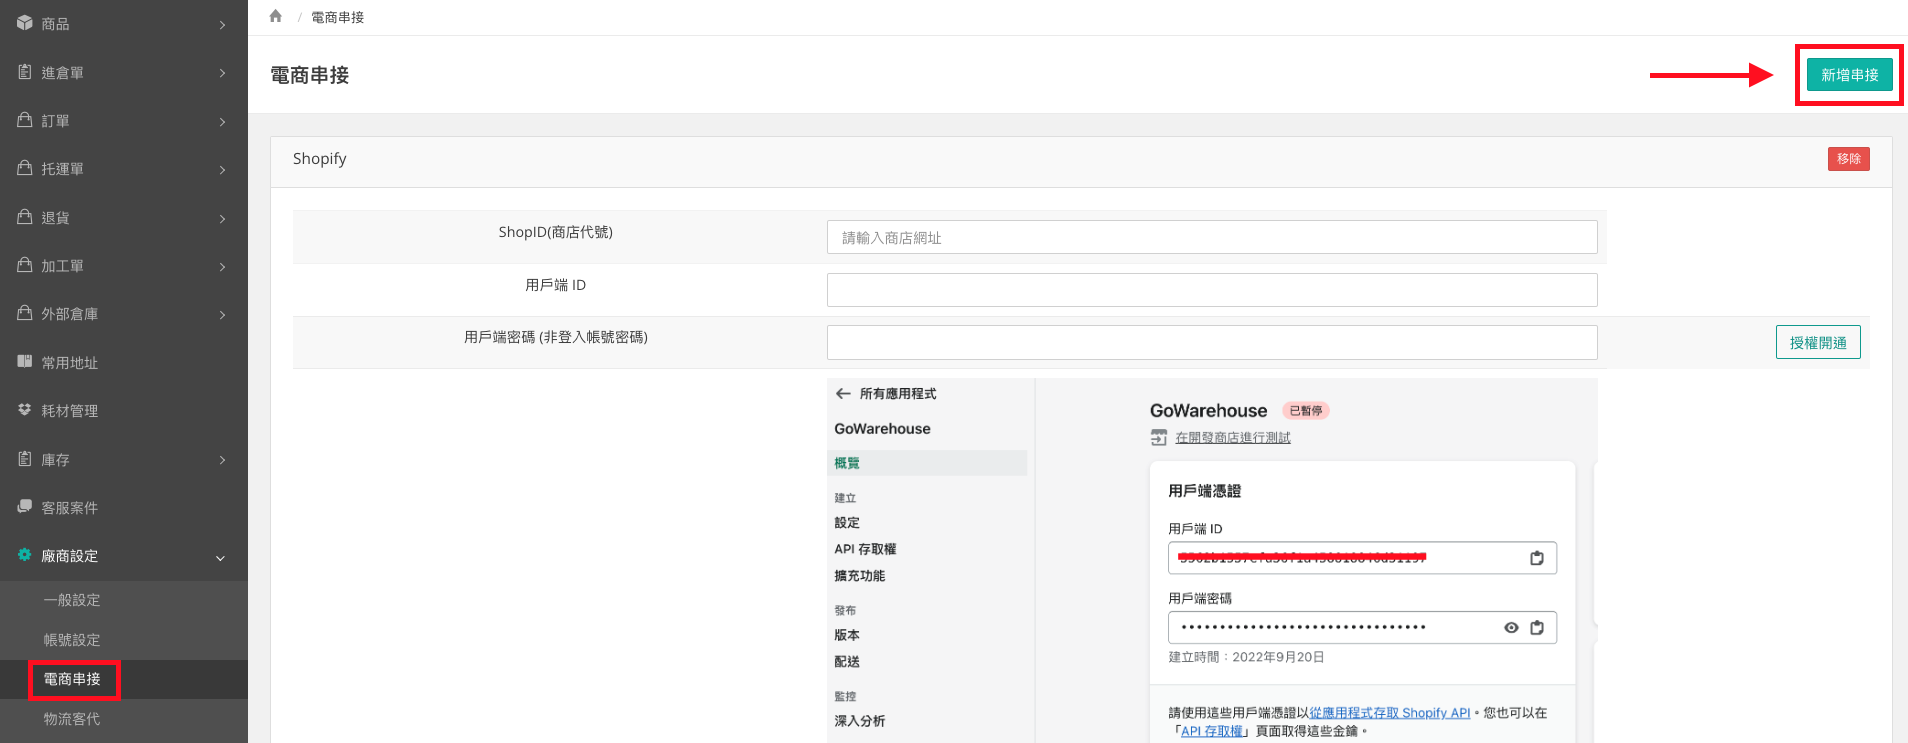Image resolution: width=1908 pixels, height=743 pixels.
Task: Open 一般設定 in the sidebar
Action: point(72,600)
